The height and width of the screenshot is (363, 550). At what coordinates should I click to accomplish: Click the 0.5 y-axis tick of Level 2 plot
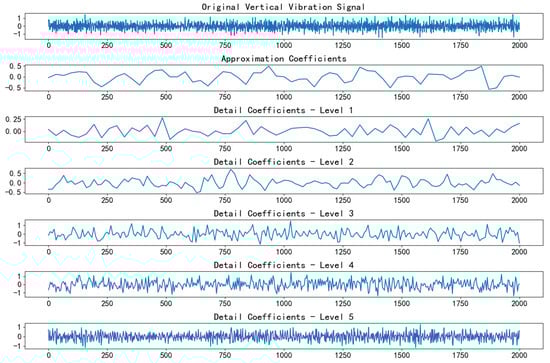(x=16, y=173)
